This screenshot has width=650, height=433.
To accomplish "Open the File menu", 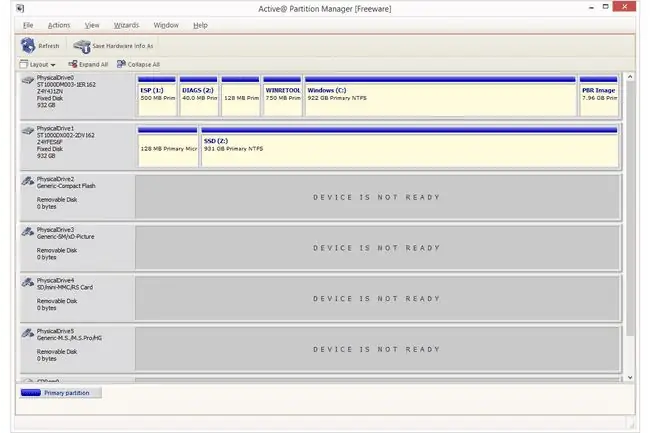I will 28,25.
